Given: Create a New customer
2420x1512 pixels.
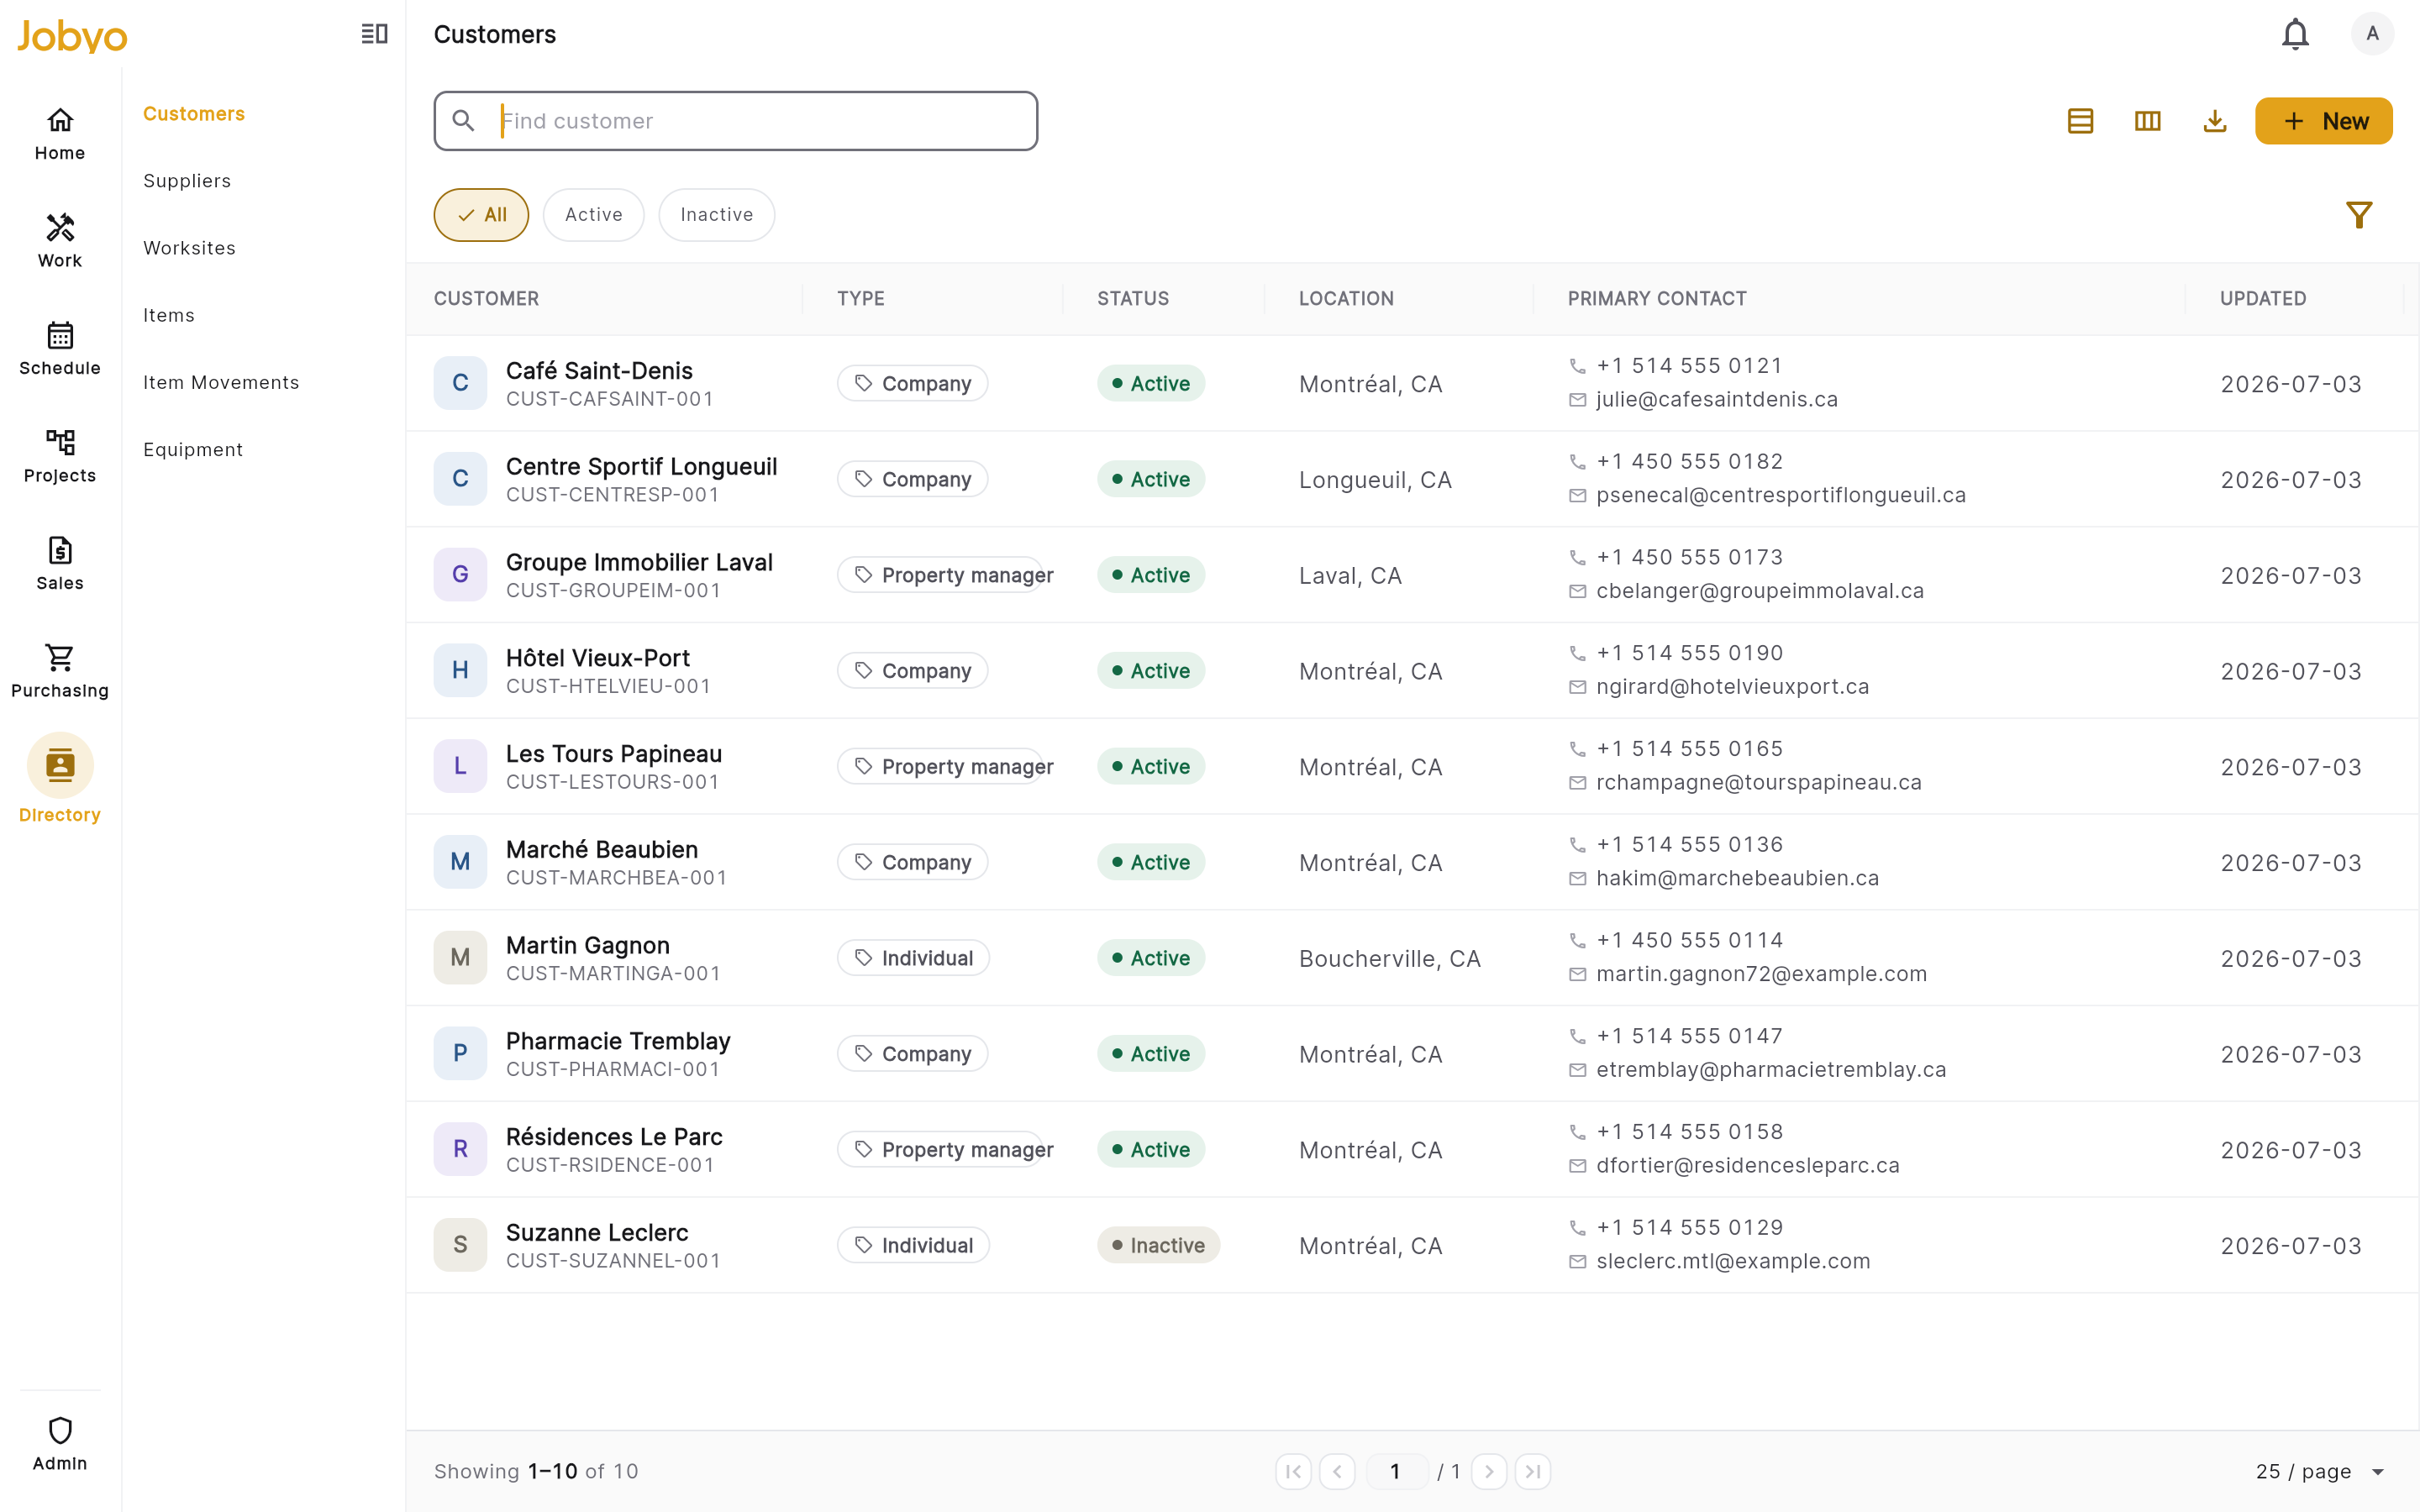Looking at the screenshot, I should click(x=2323, y=121).
